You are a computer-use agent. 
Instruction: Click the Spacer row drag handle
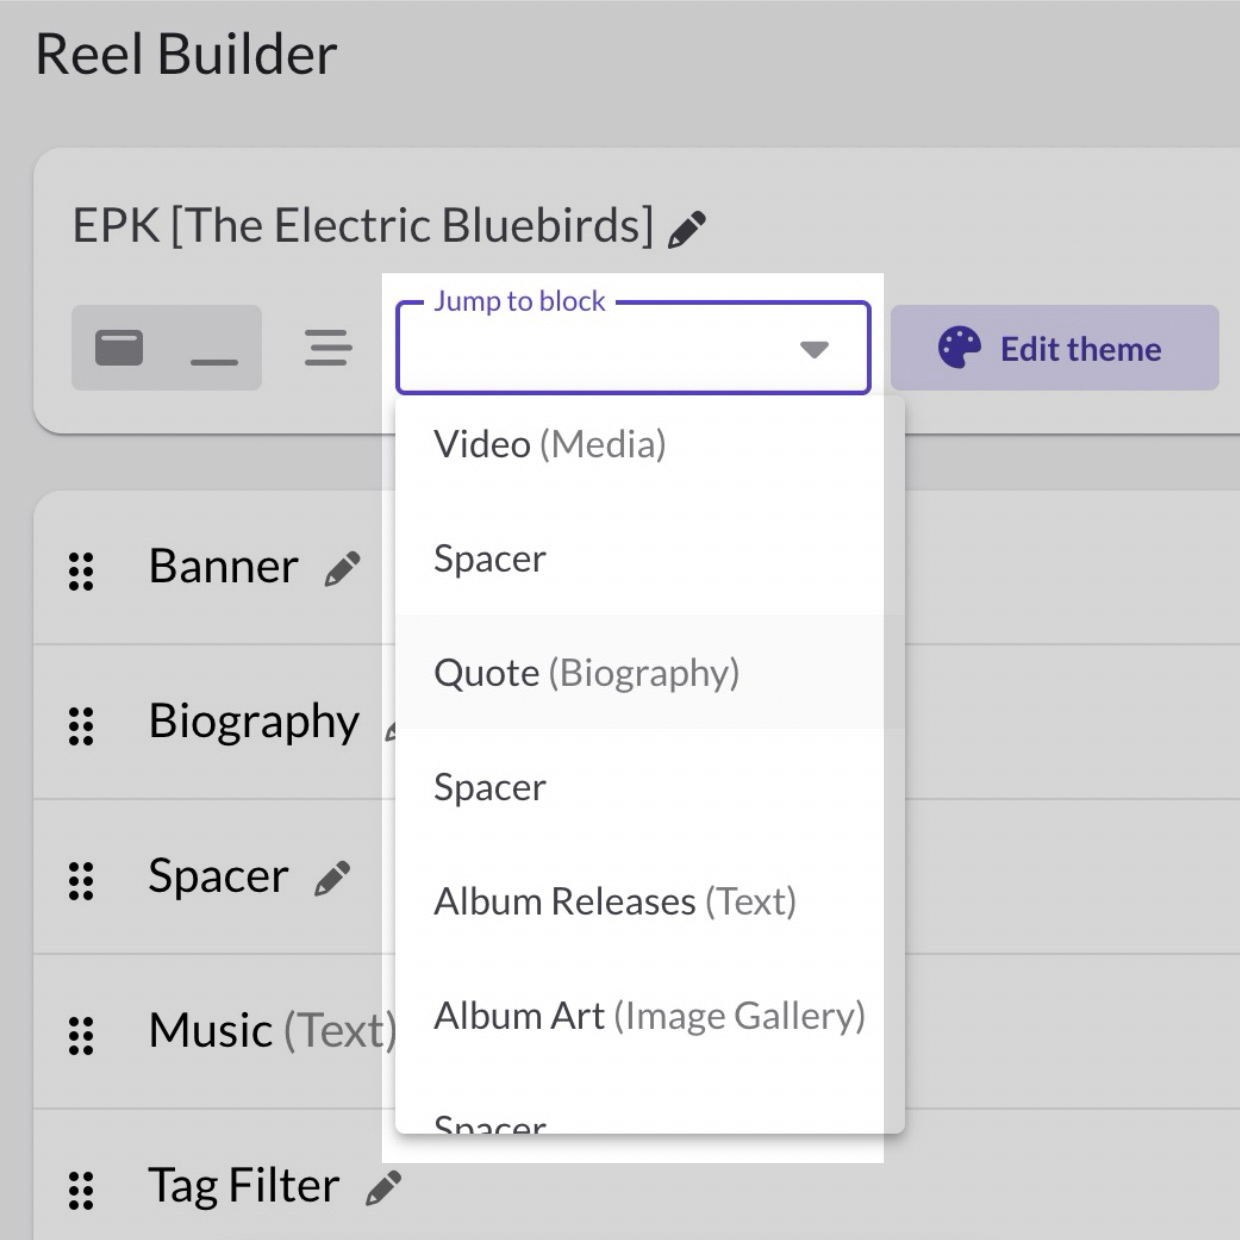tap(81, 881)
